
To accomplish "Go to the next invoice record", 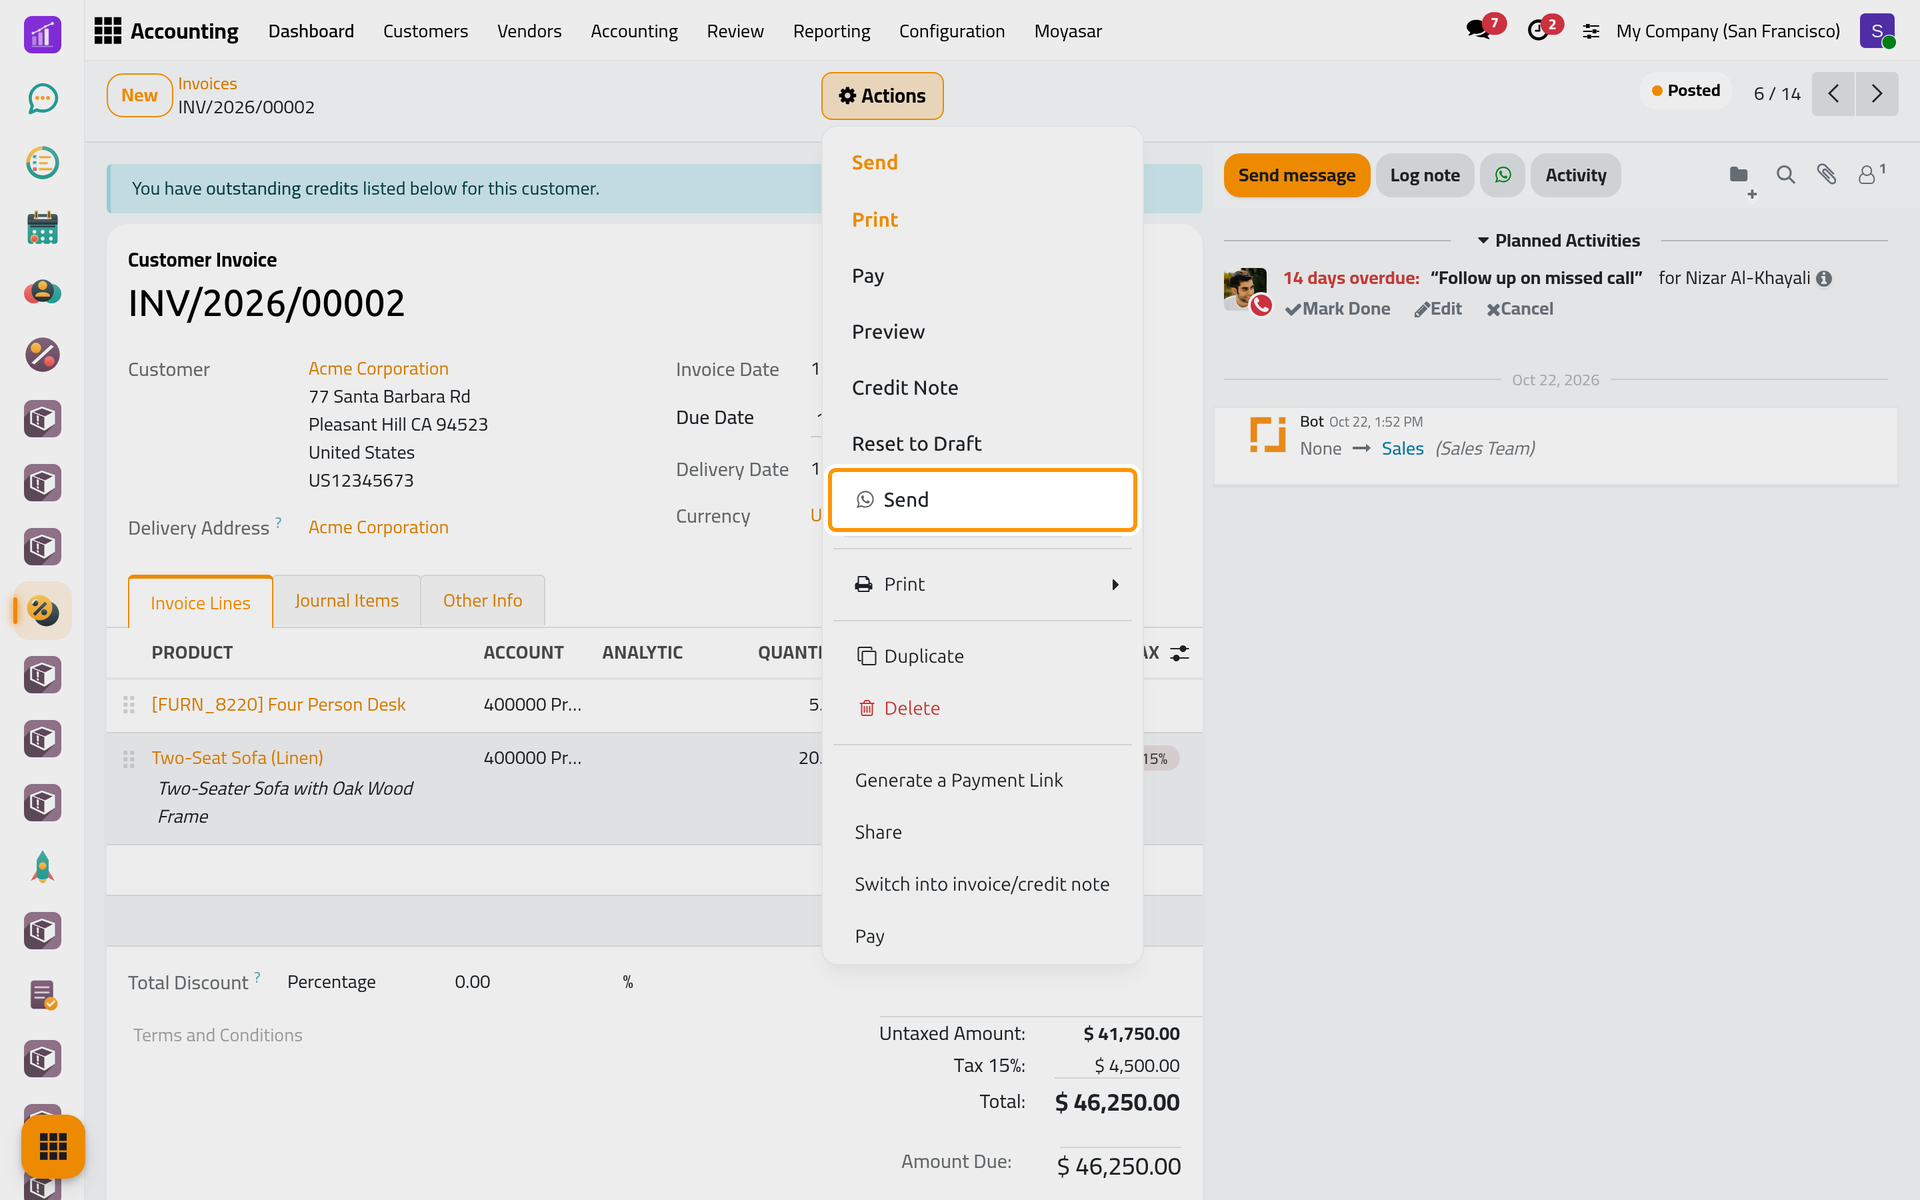I will 1877,94.
